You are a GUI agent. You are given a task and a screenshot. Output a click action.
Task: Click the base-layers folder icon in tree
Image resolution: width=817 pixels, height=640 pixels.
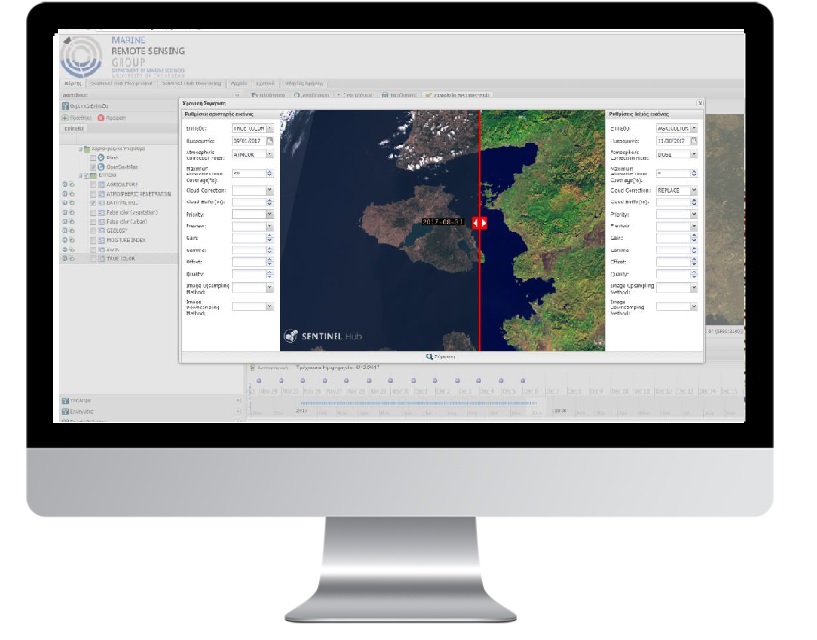87,149
